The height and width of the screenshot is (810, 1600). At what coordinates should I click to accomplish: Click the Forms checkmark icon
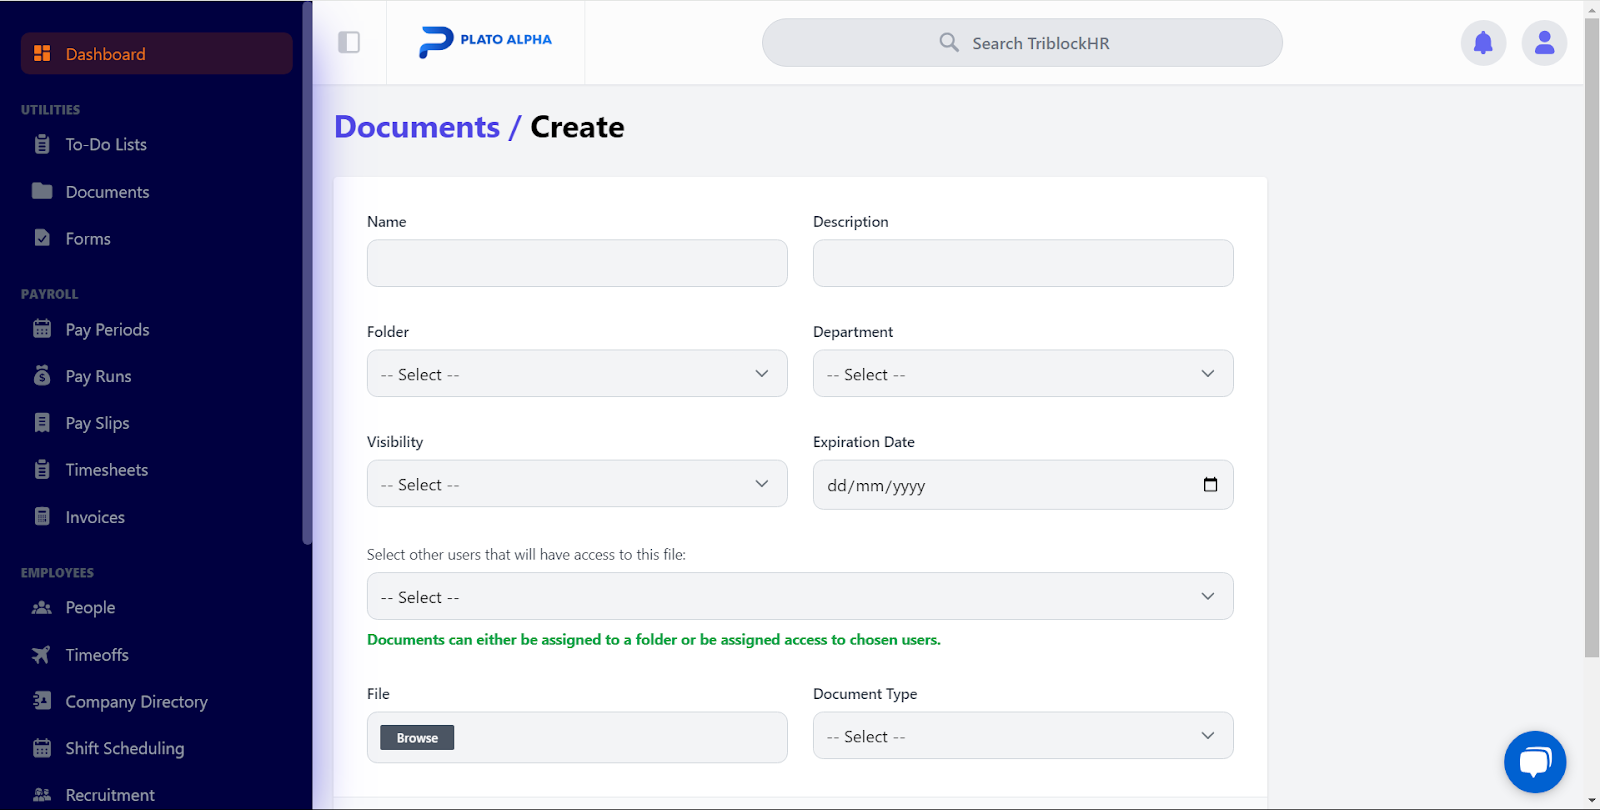click(42, 238)
